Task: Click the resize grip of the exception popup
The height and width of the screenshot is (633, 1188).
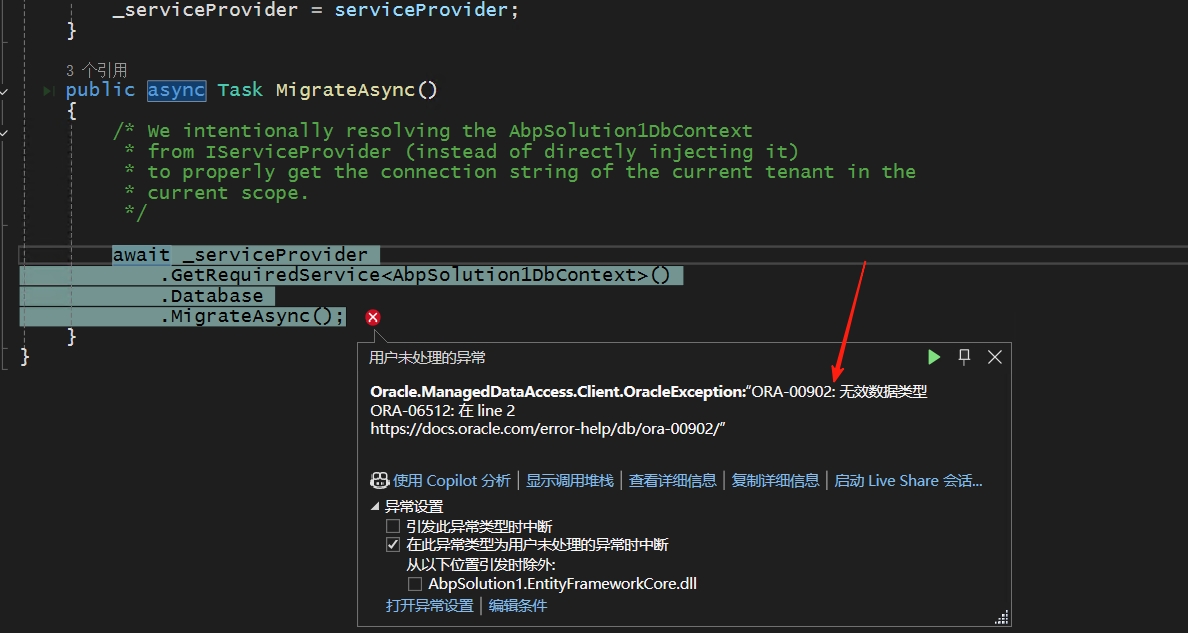Action: (1002, 617)
